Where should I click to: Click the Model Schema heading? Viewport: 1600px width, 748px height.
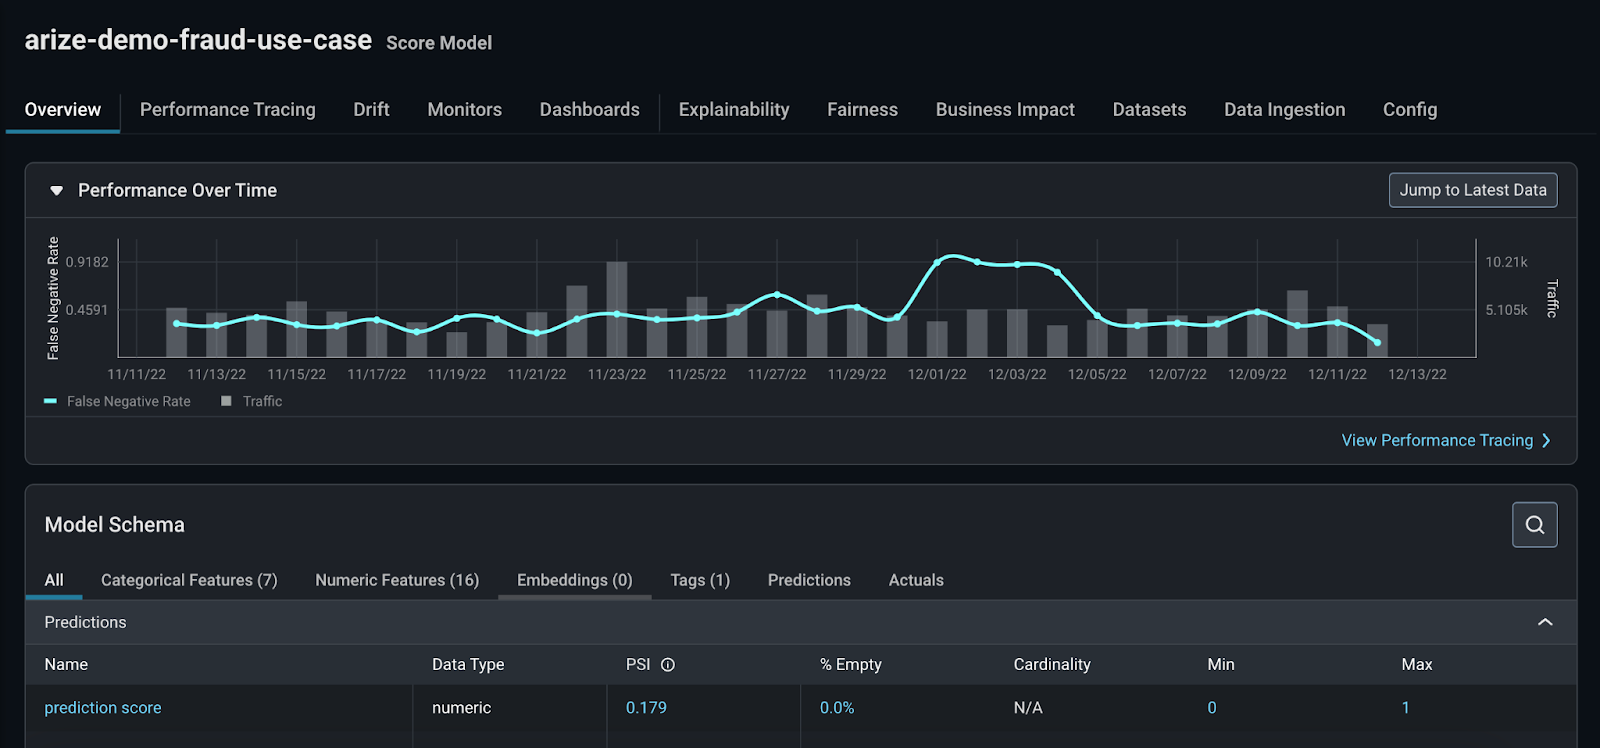click(115, 525)
